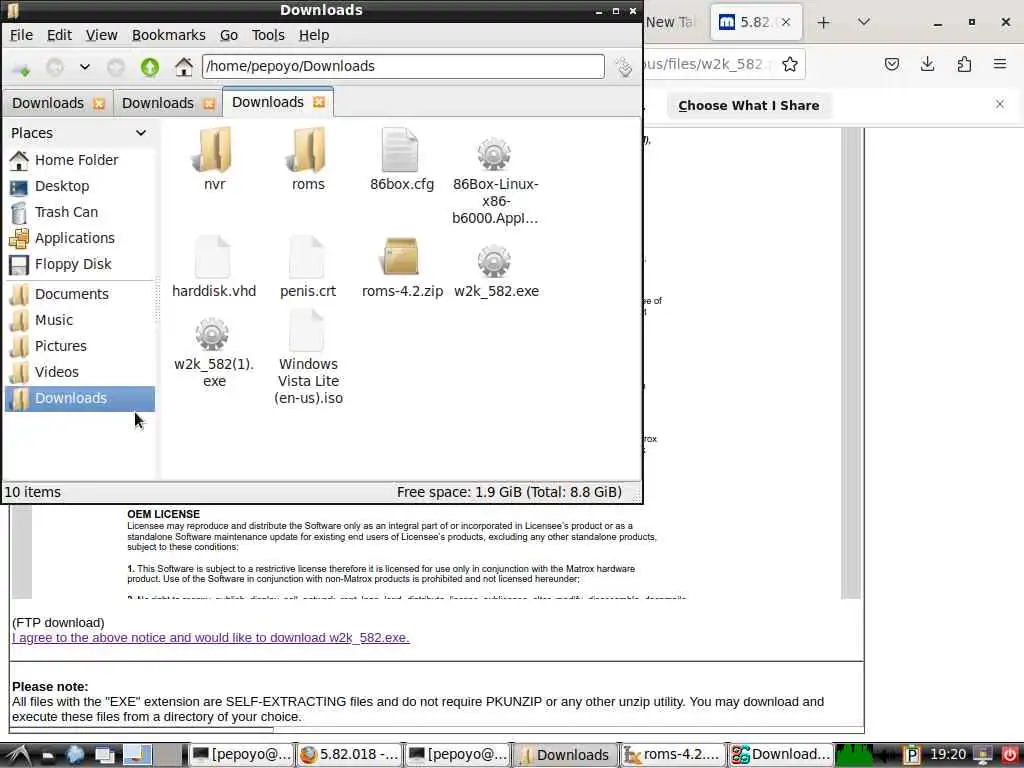Image resolution: width=1024 pixels, height=768 pixels.
Task: Click the greyed forward arrow in file manager
Action: pyautogui.click(x=116, y=67)
